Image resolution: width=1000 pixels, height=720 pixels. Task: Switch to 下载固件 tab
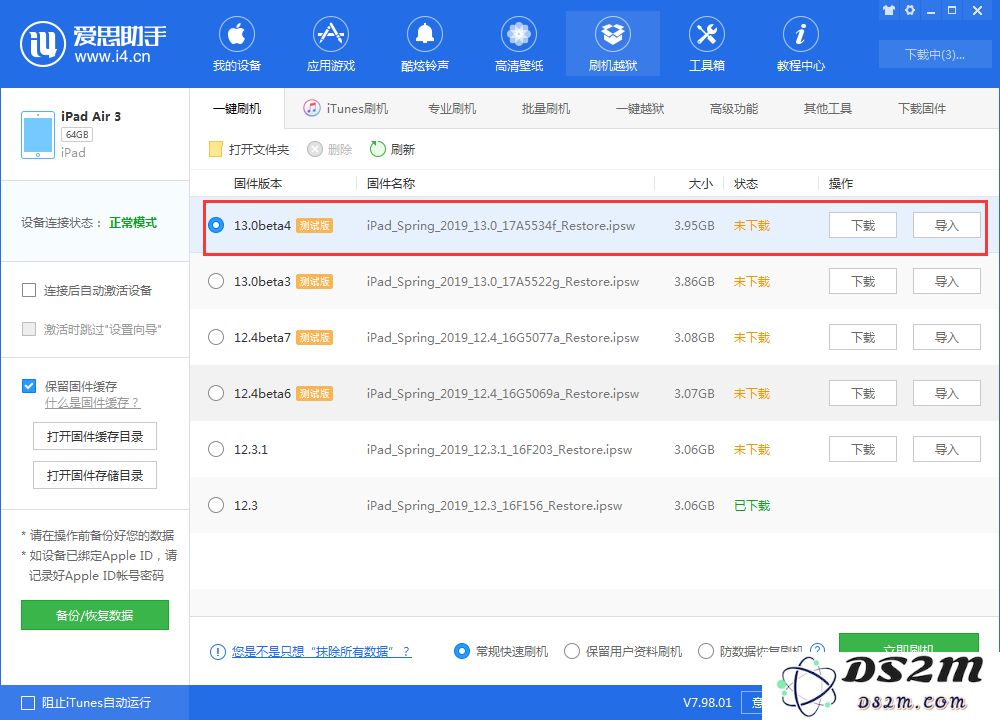pos(922,108)
